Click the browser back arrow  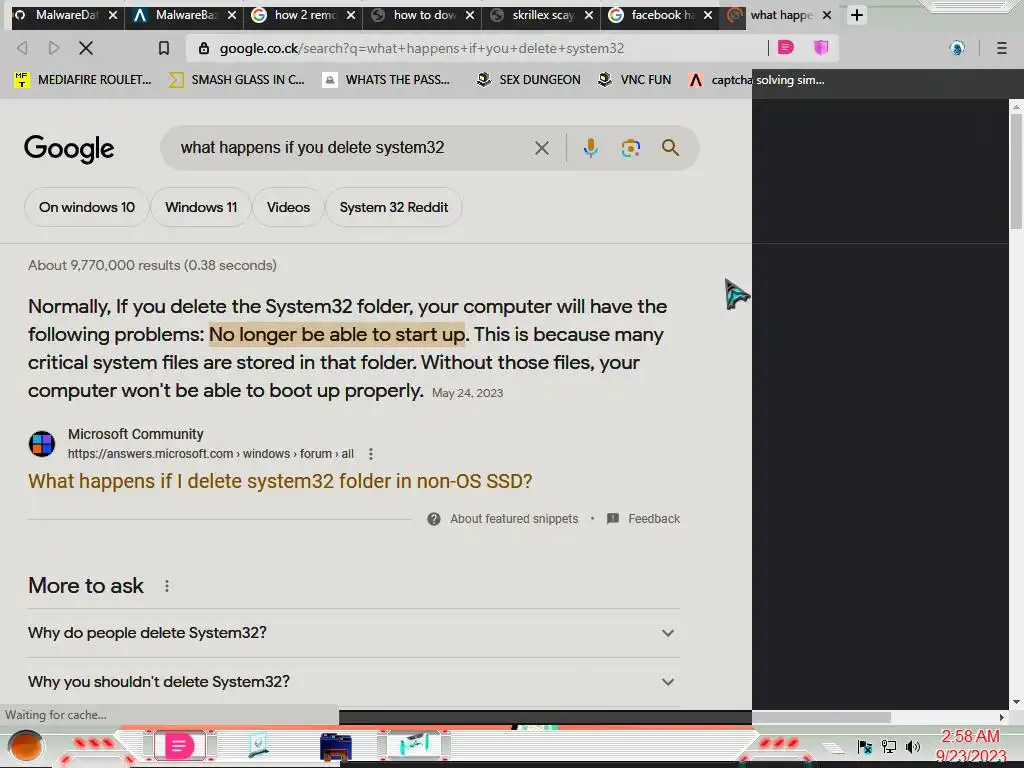coord(22,48)
